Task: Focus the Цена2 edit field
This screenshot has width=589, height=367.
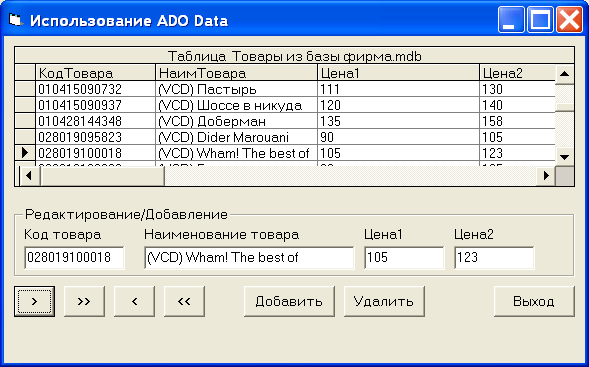Action: pyautogui.click(x=494, y=258)
